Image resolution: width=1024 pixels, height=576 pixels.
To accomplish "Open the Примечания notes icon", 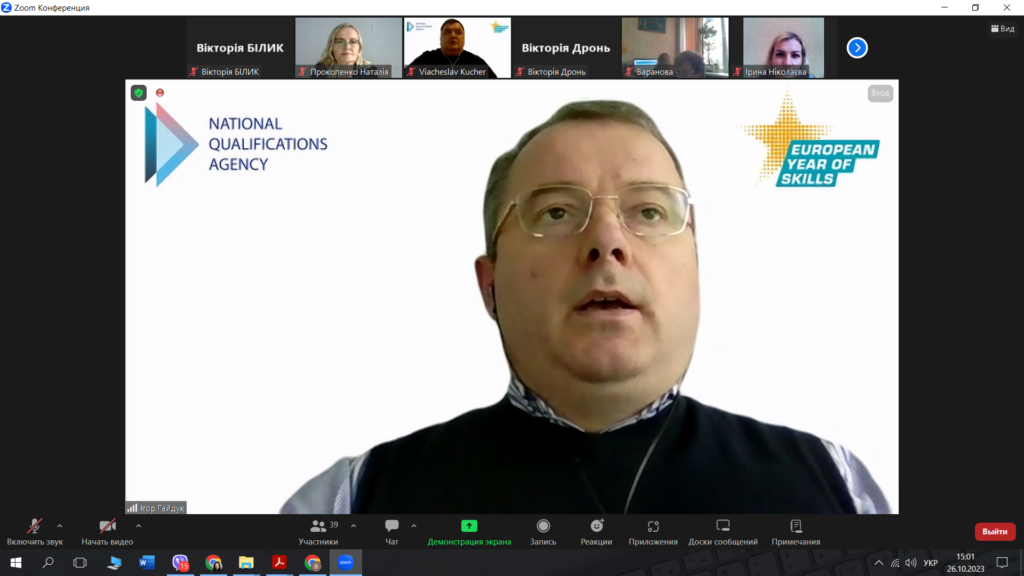I will [796, 527].
